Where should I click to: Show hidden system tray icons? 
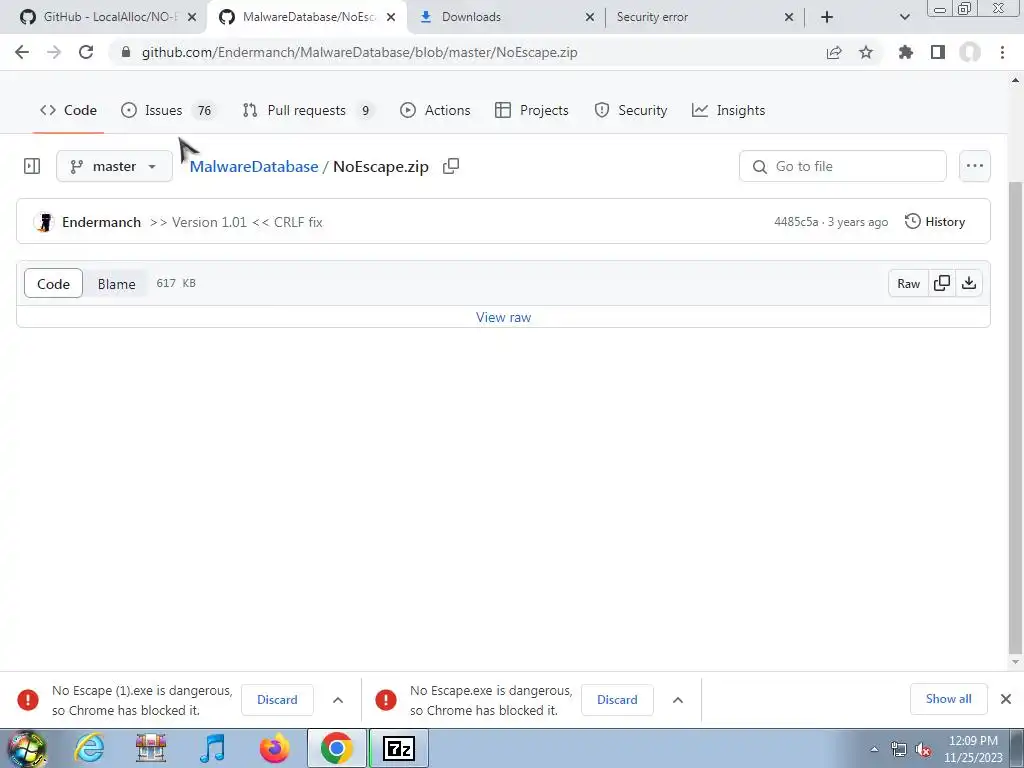pyautogui.click(x=874, y=749)
